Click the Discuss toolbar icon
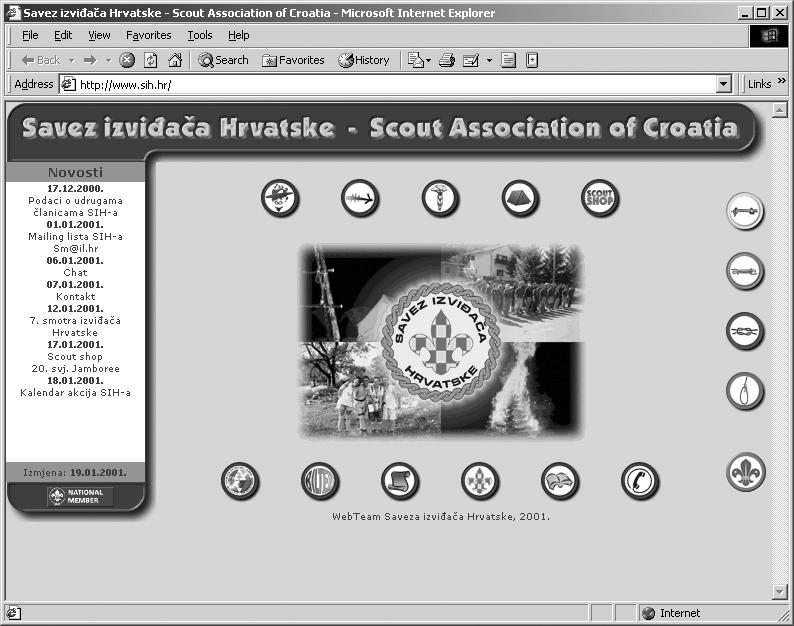The image size is (794, 626). [508, 60]
